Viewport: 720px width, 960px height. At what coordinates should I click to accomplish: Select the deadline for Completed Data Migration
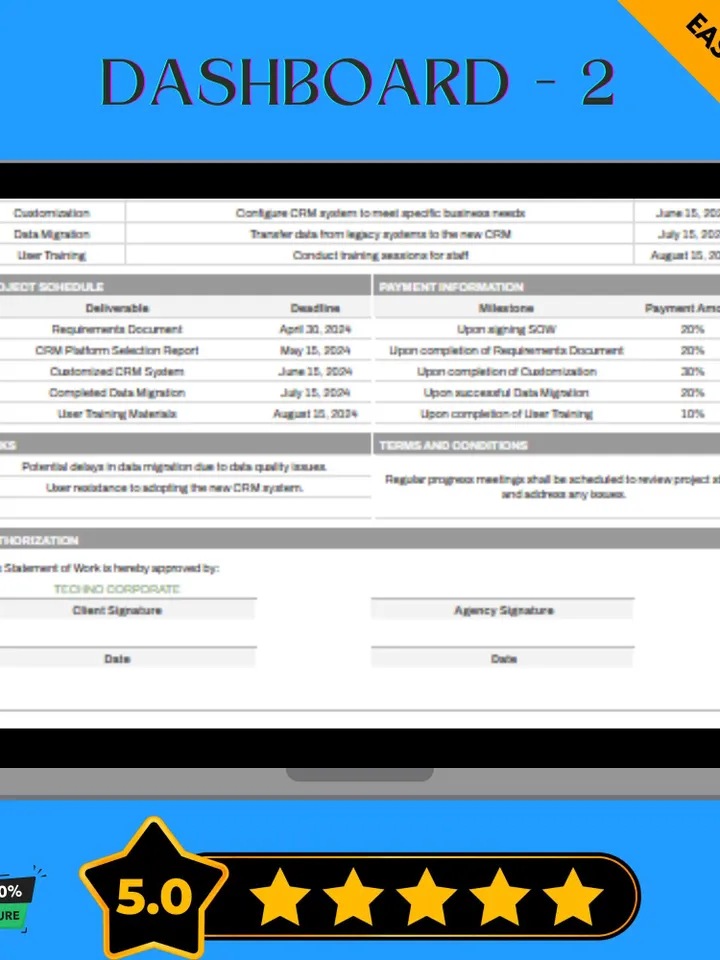point(315,392)
